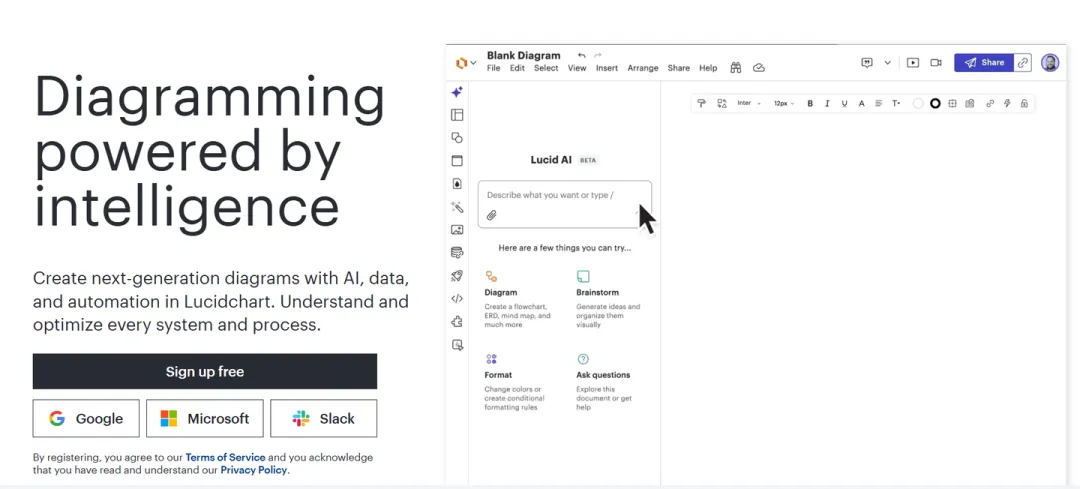Sign up with Slack button

(324, 418)
